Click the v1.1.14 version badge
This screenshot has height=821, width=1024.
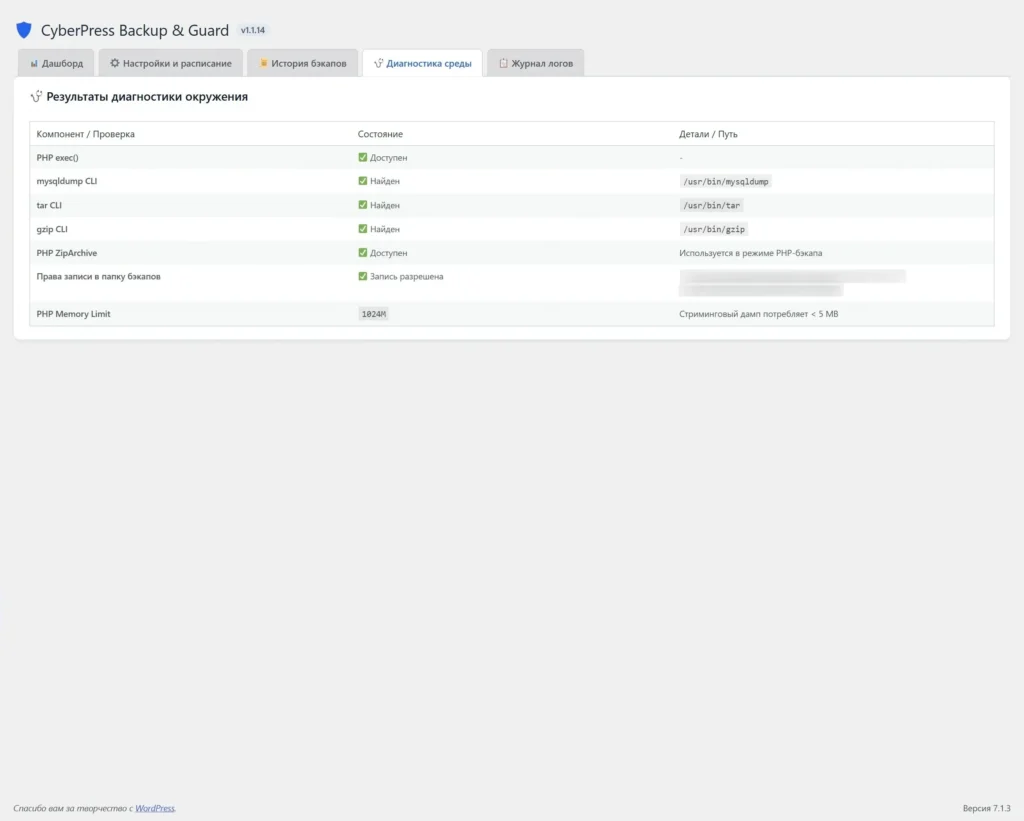(253, 30)
